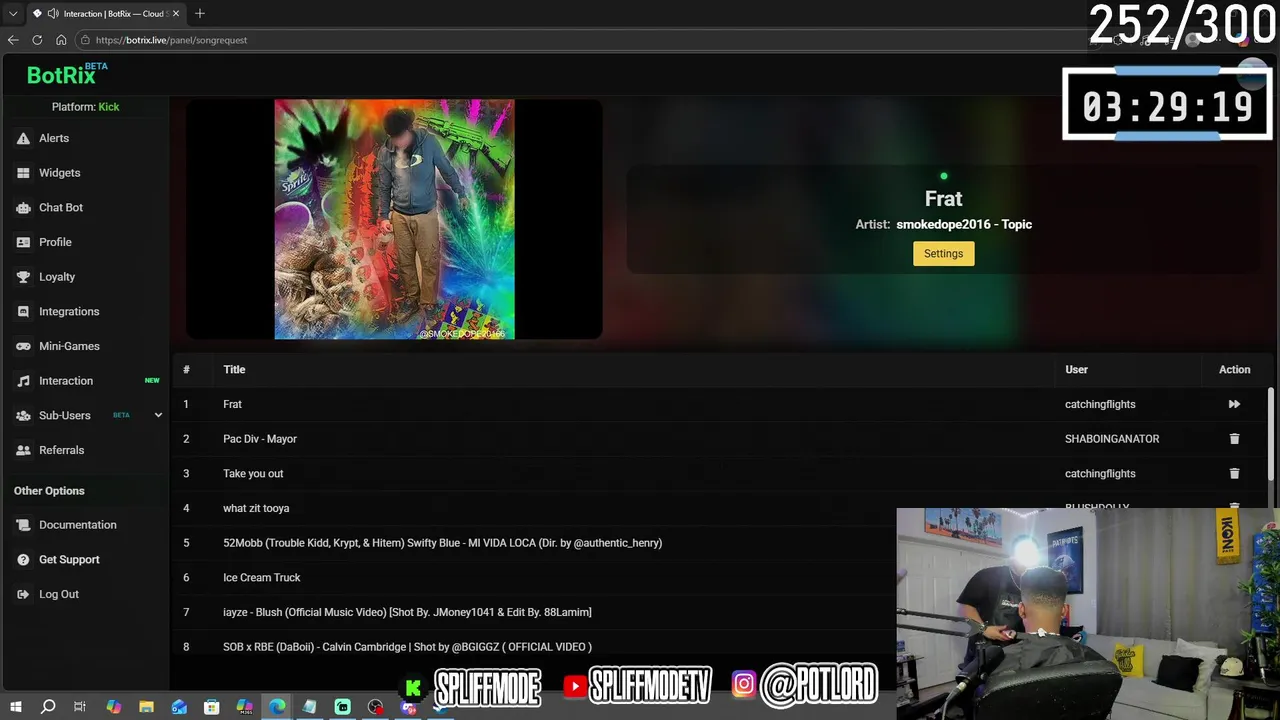Select the Ice Cream Truck title

262,578
